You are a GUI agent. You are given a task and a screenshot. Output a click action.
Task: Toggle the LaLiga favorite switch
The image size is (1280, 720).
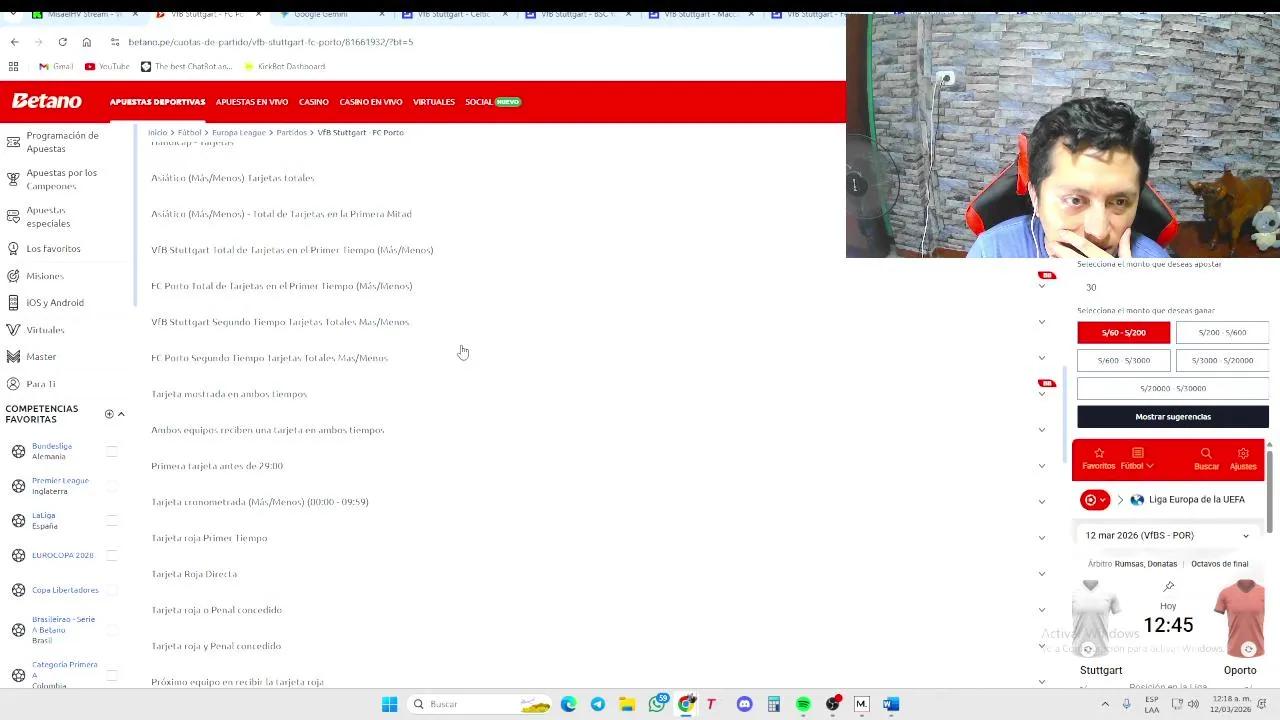coord(111,519)
